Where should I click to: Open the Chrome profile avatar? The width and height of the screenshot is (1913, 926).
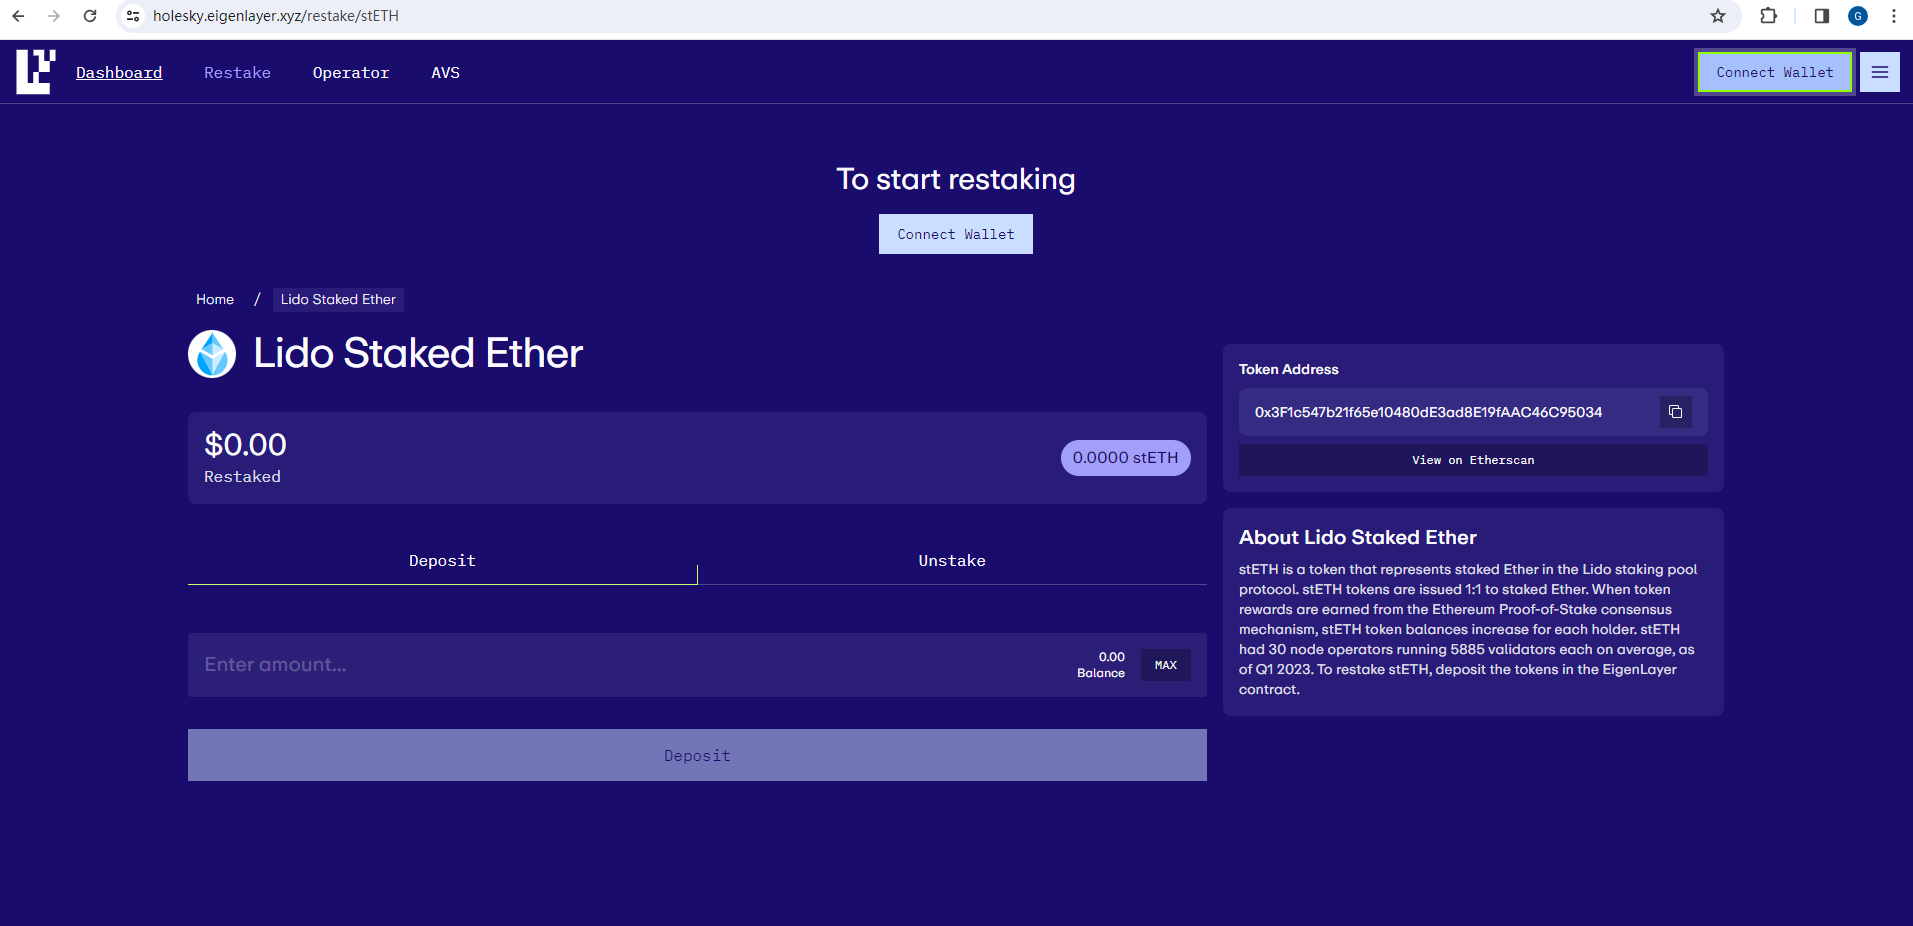click(1858, 16)
